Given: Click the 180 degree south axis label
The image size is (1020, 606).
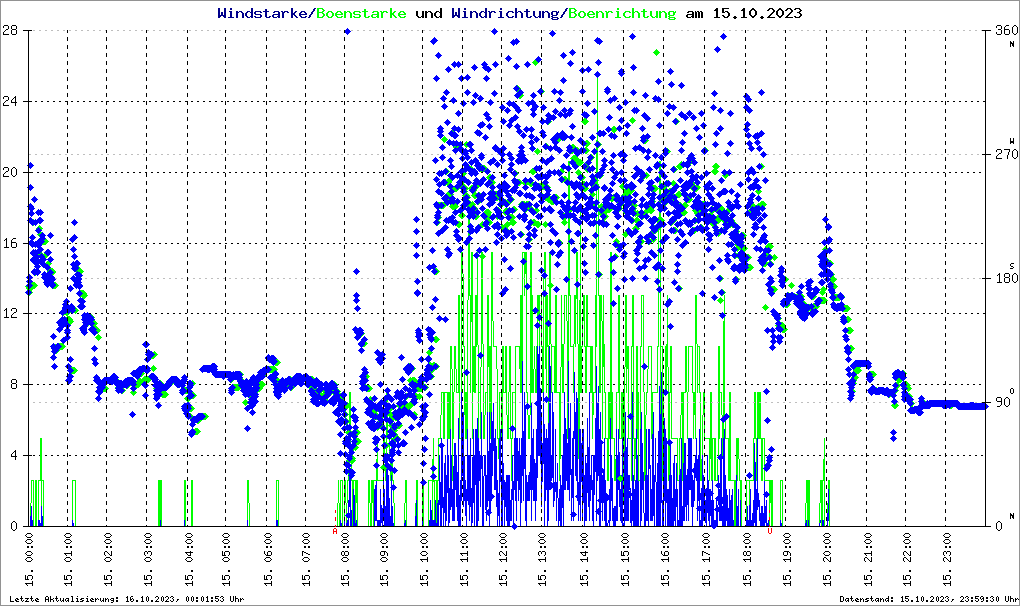Looking at the screenshot, I should click(1002, 278).
